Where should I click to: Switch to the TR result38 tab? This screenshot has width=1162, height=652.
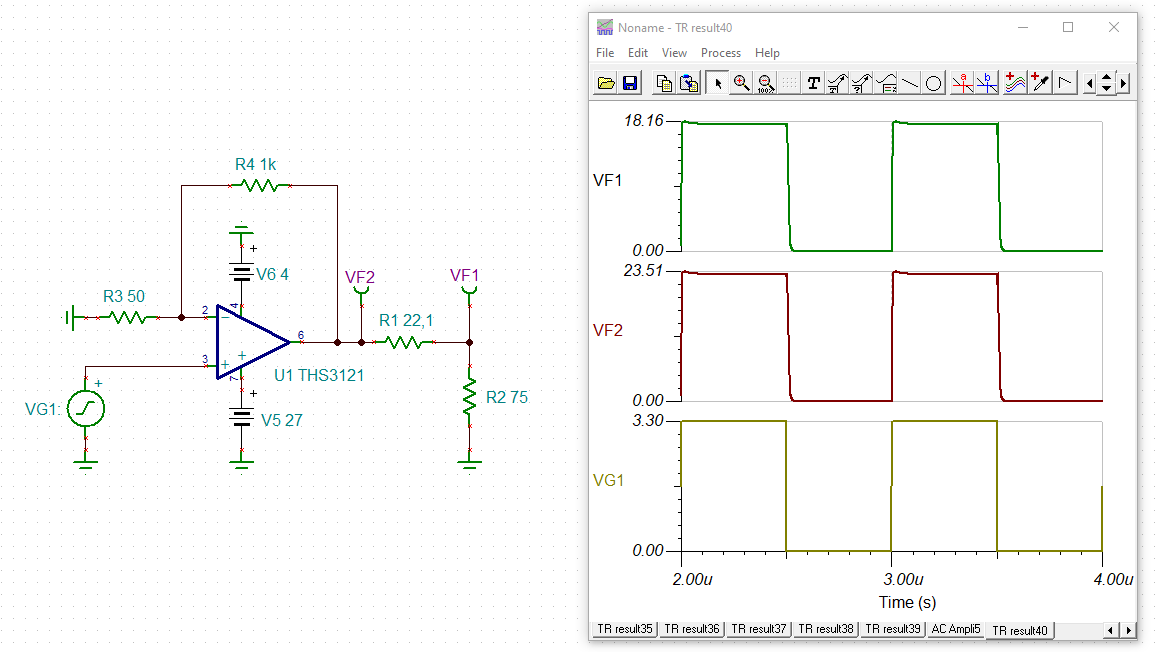click(826, 629)
